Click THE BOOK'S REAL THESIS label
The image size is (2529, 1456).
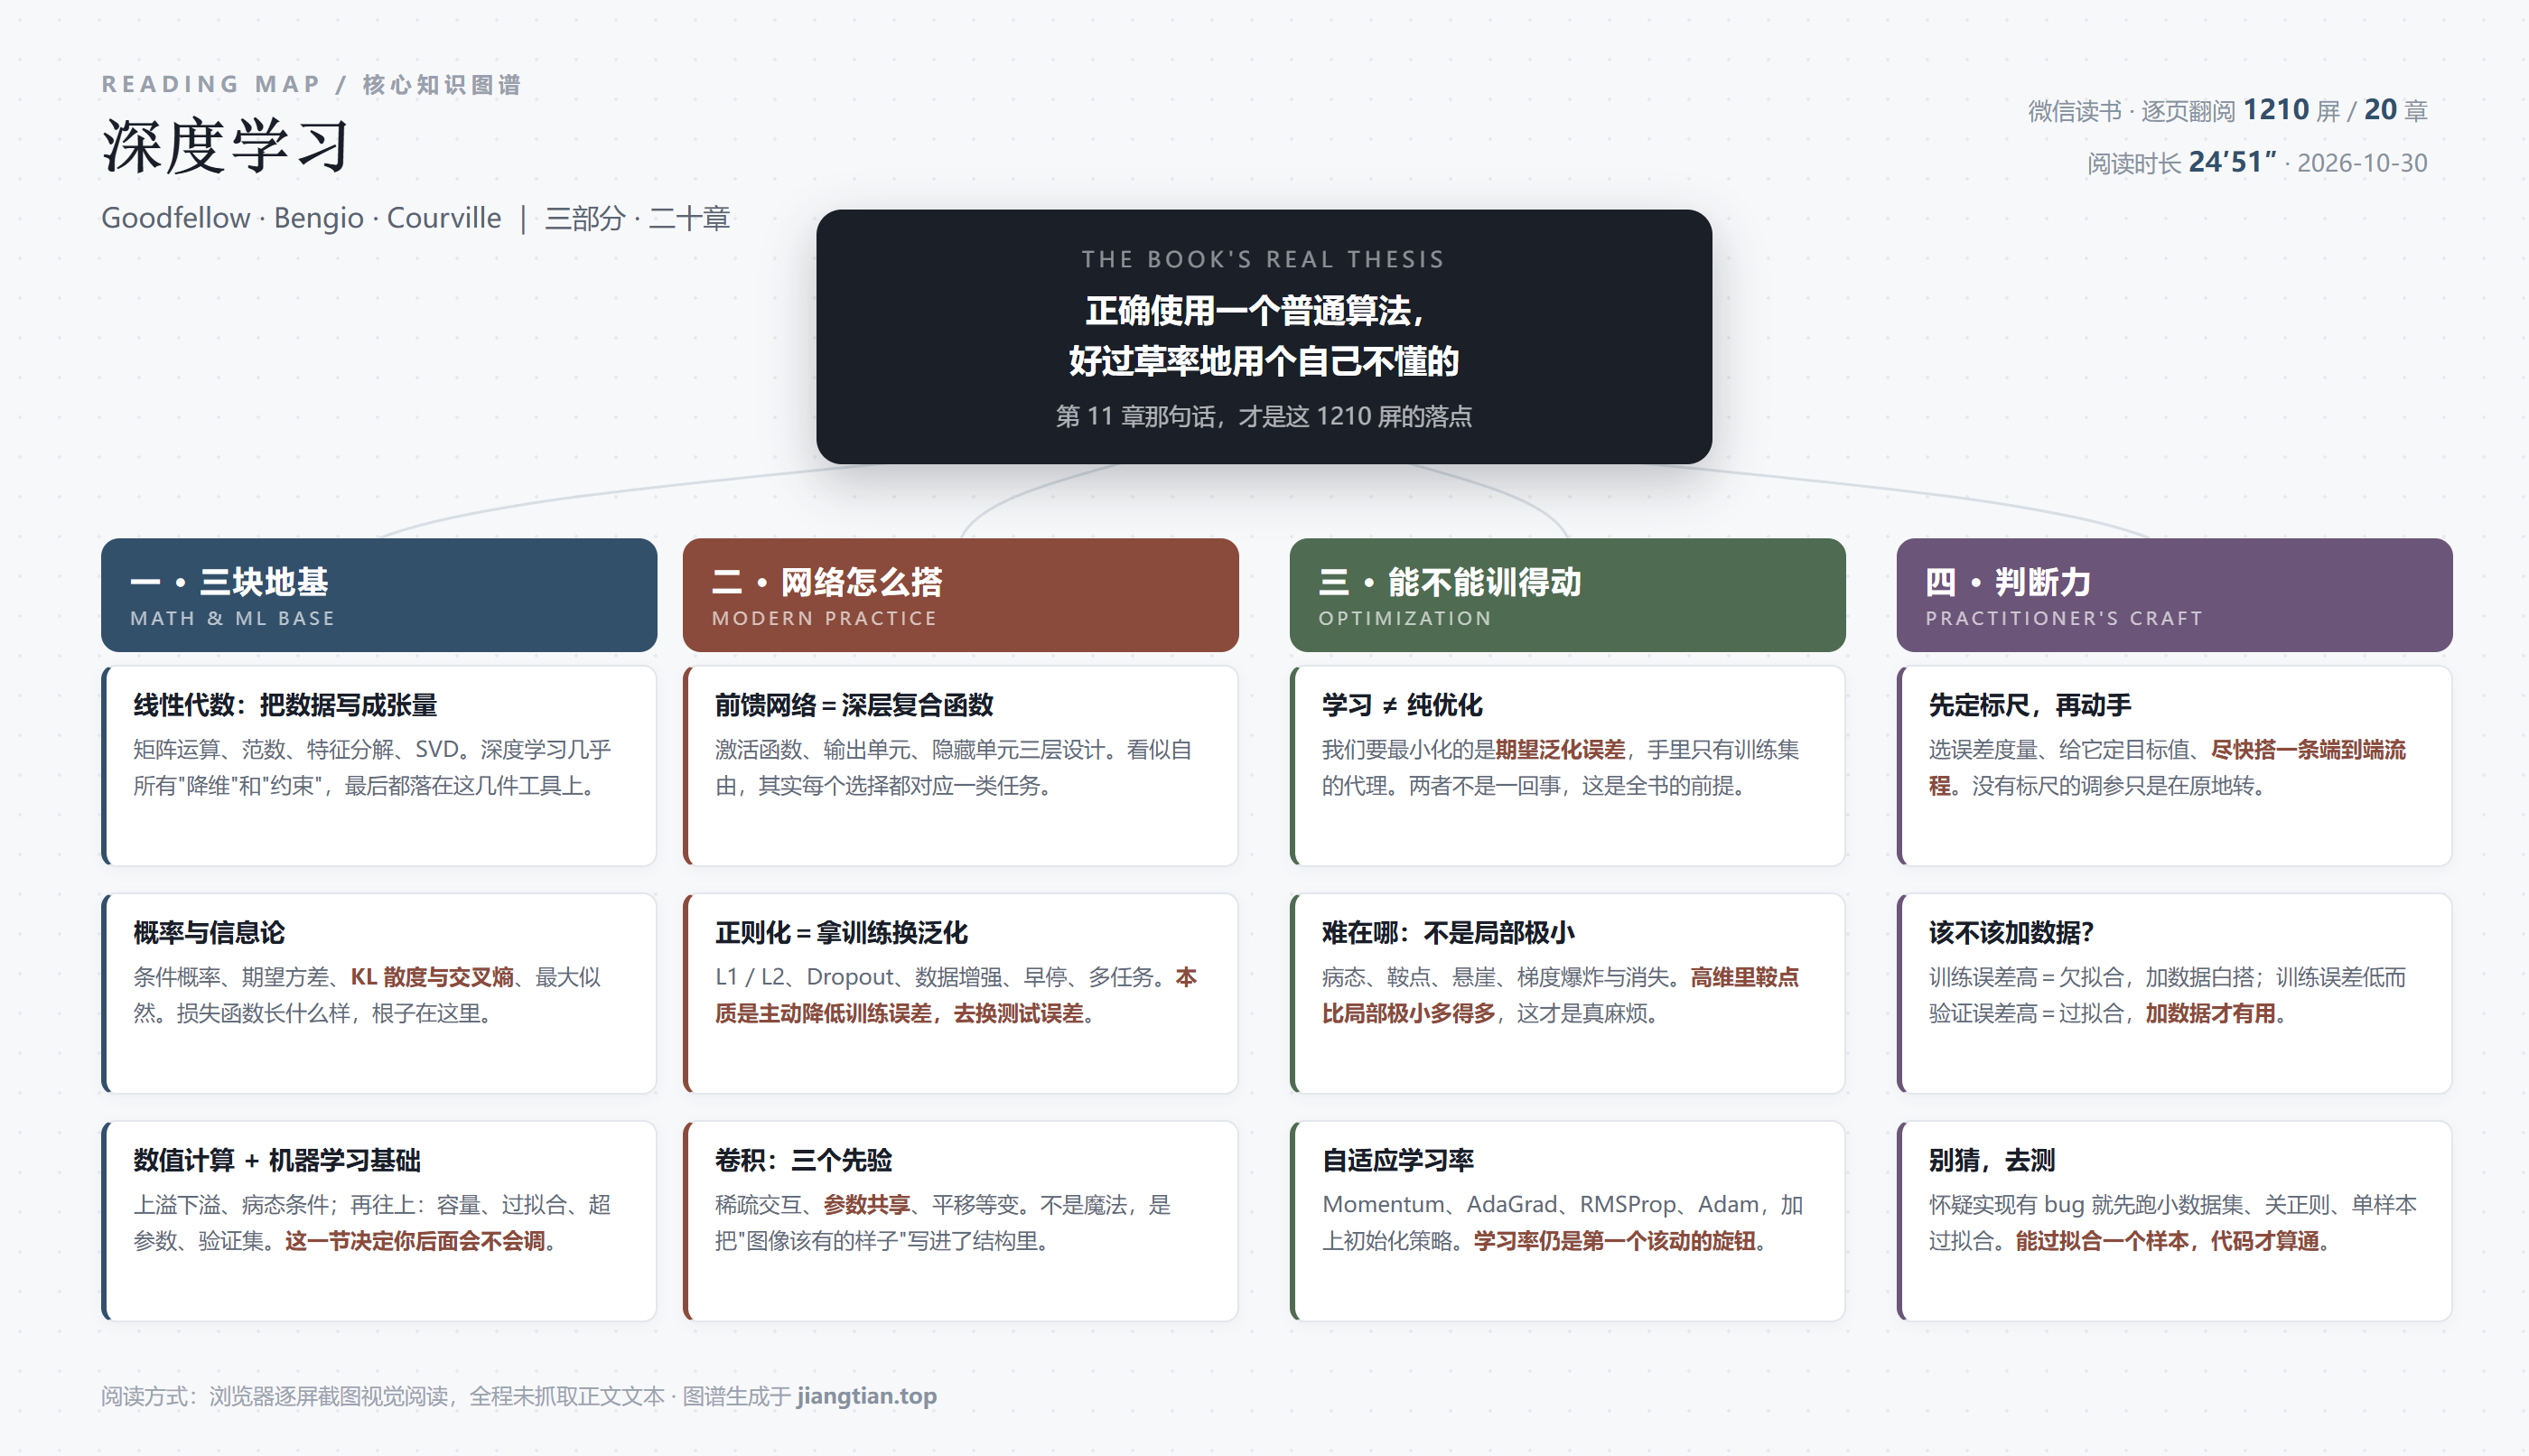[x=1264, y=259]
